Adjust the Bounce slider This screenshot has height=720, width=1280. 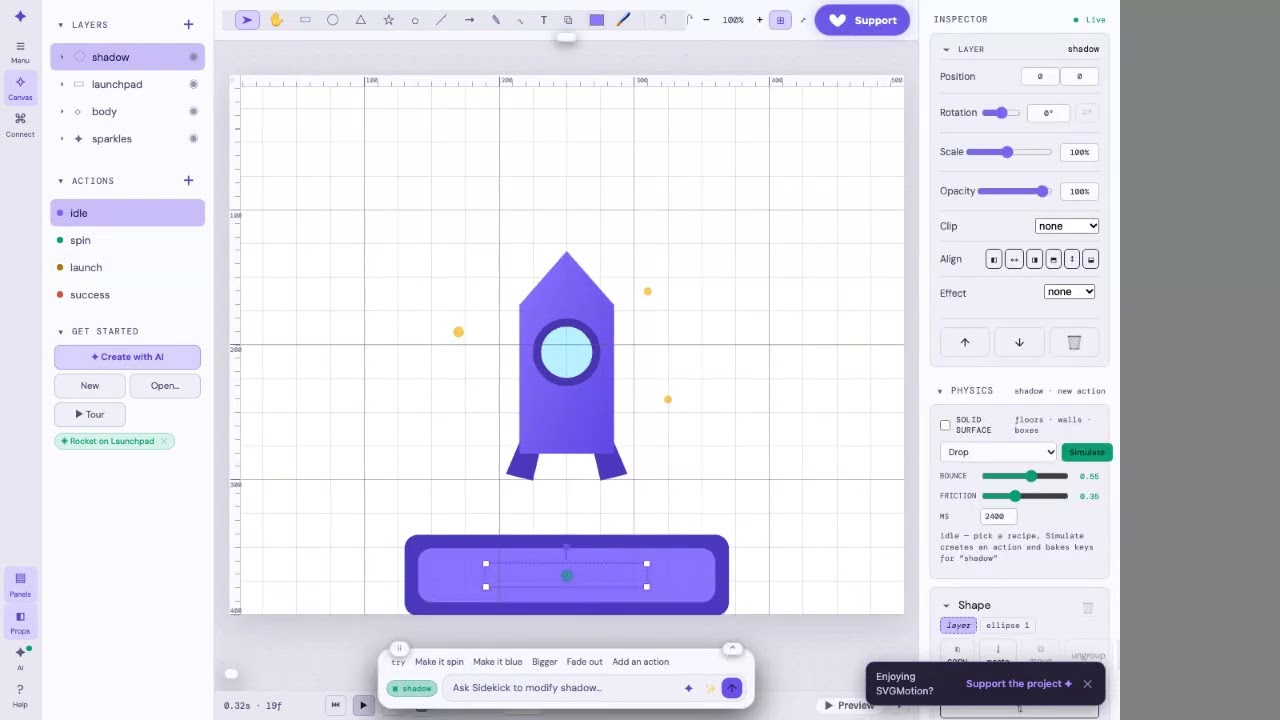1025,476
